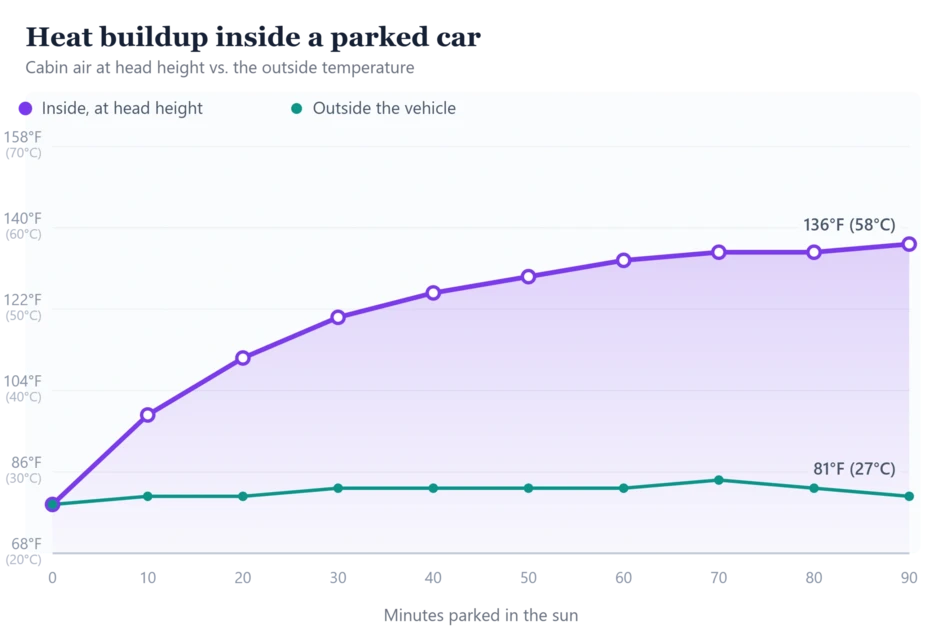Click the purple legend dot
The height and width of the screenshot is (636, 940).
point(25,108)
